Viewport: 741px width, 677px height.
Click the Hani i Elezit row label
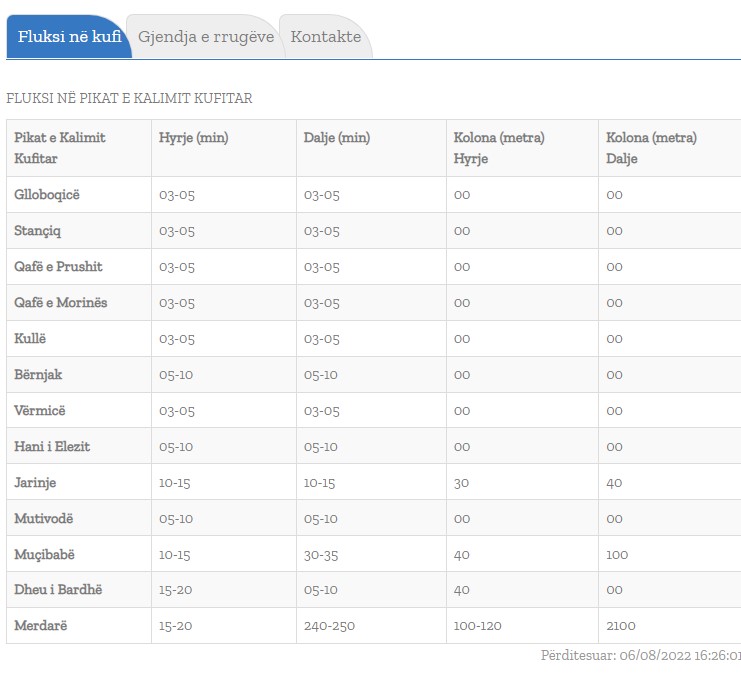click(x=52, y=447)
